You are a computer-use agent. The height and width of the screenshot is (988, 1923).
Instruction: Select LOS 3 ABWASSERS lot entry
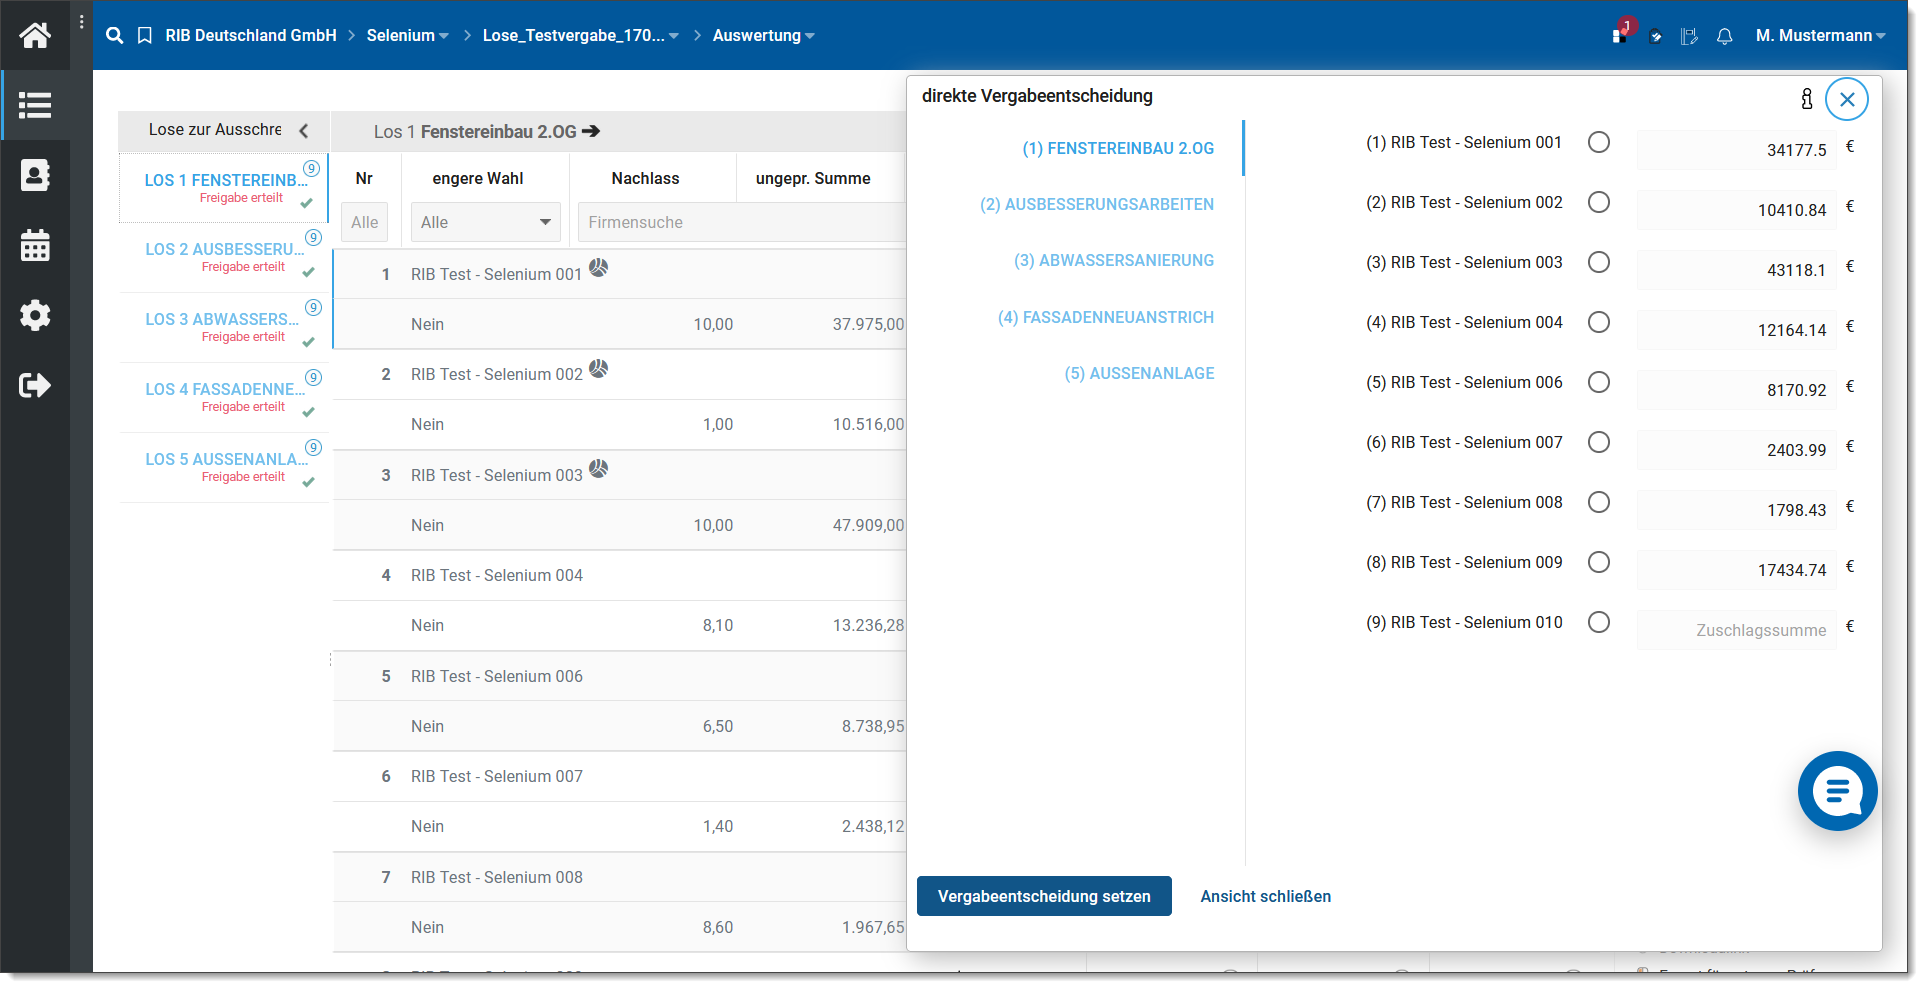click(224, 327)
